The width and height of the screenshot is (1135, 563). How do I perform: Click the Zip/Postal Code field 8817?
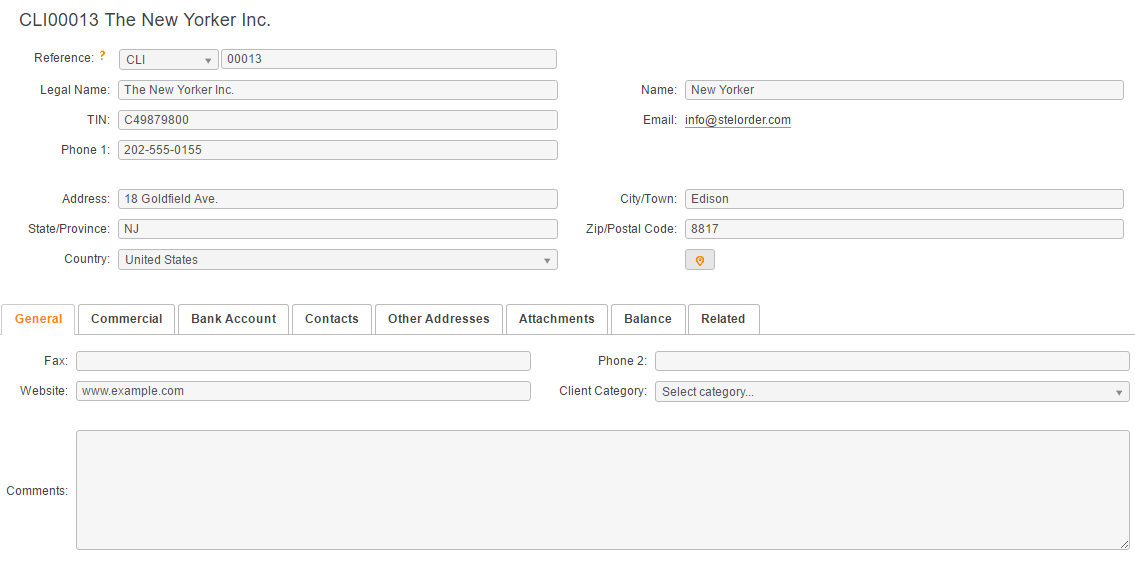904,229
